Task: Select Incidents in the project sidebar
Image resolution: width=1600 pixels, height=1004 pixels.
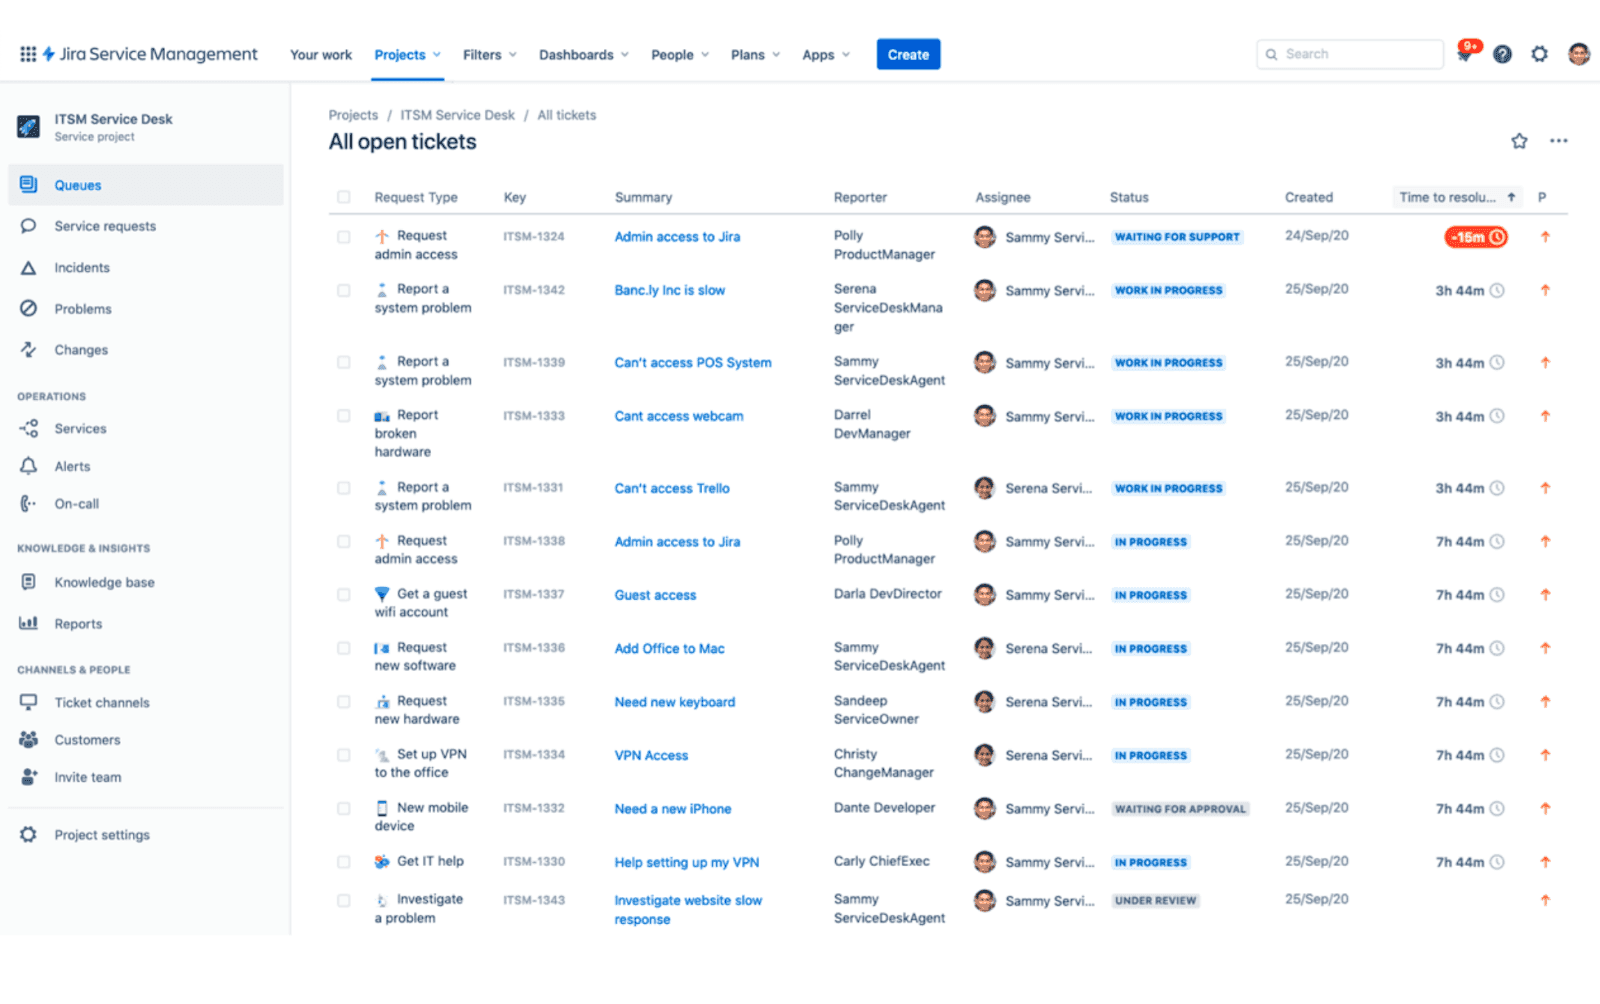Action: (x=81, y=267)
